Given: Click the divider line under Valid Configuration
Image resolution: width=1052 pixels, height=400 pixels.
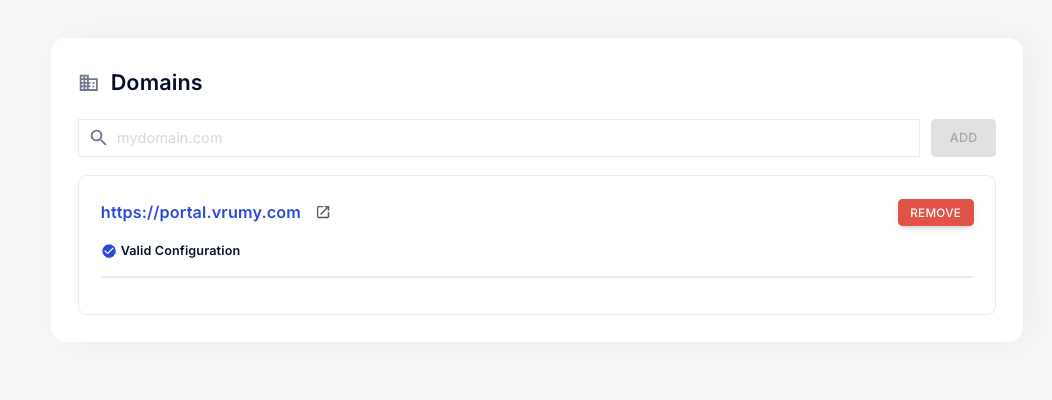Looking at the screenshot, I should point(537,277).
